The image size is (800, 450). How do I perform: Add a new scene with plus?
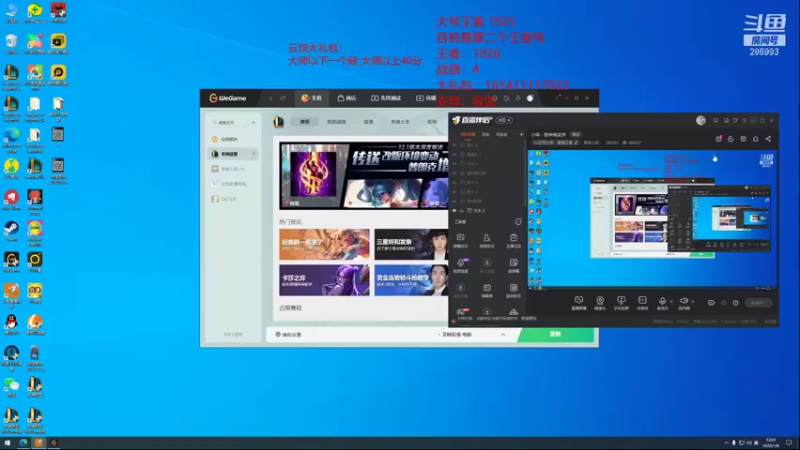[521, 135]
